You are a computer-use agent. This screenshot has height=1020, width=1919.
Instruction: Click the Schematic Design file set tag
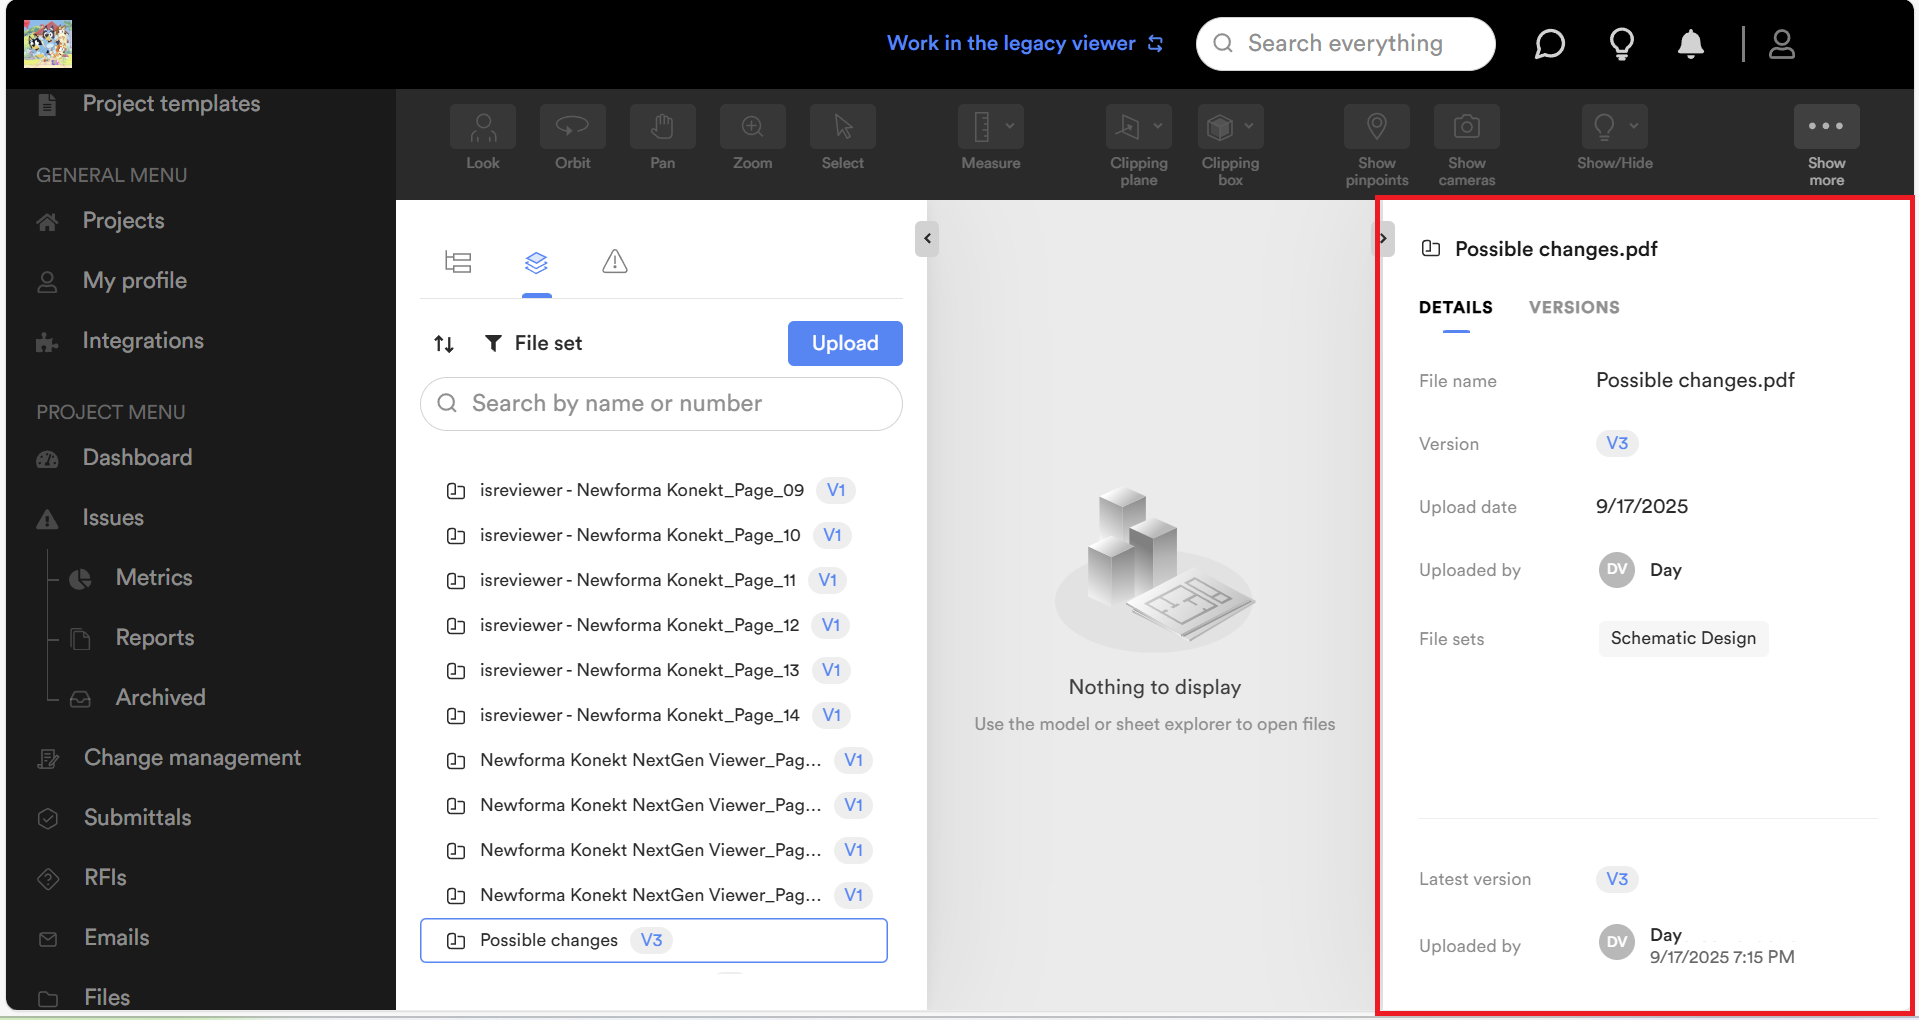pos(1683,638)
